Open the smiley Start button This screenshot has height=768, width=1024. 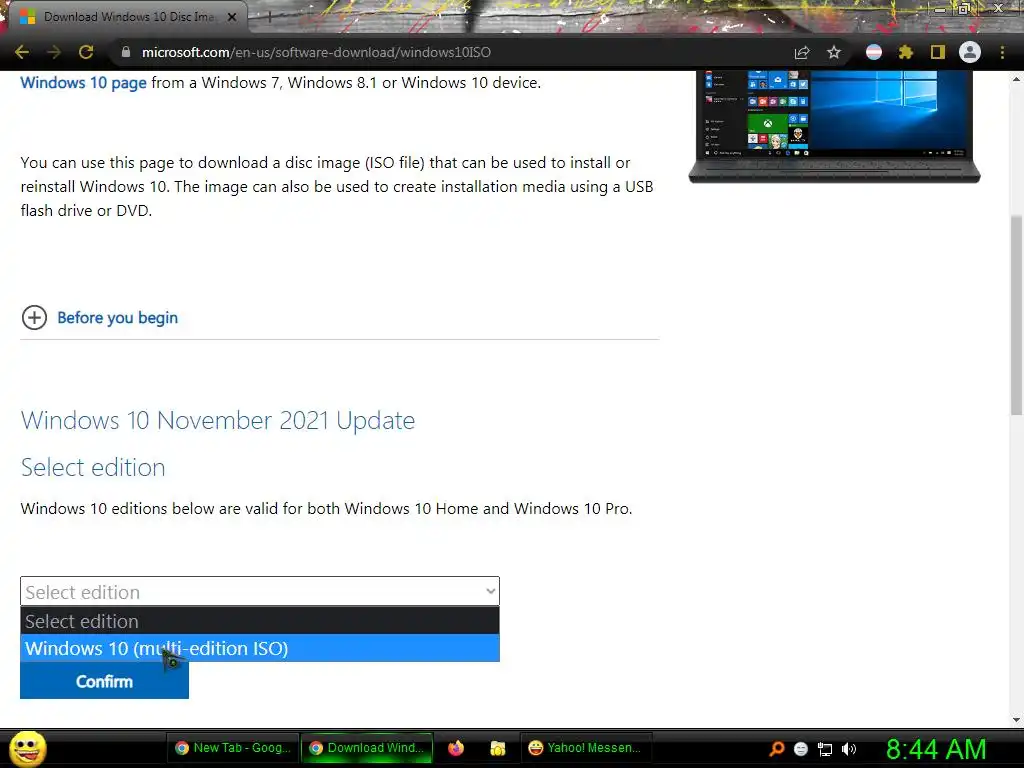point(27,748)
